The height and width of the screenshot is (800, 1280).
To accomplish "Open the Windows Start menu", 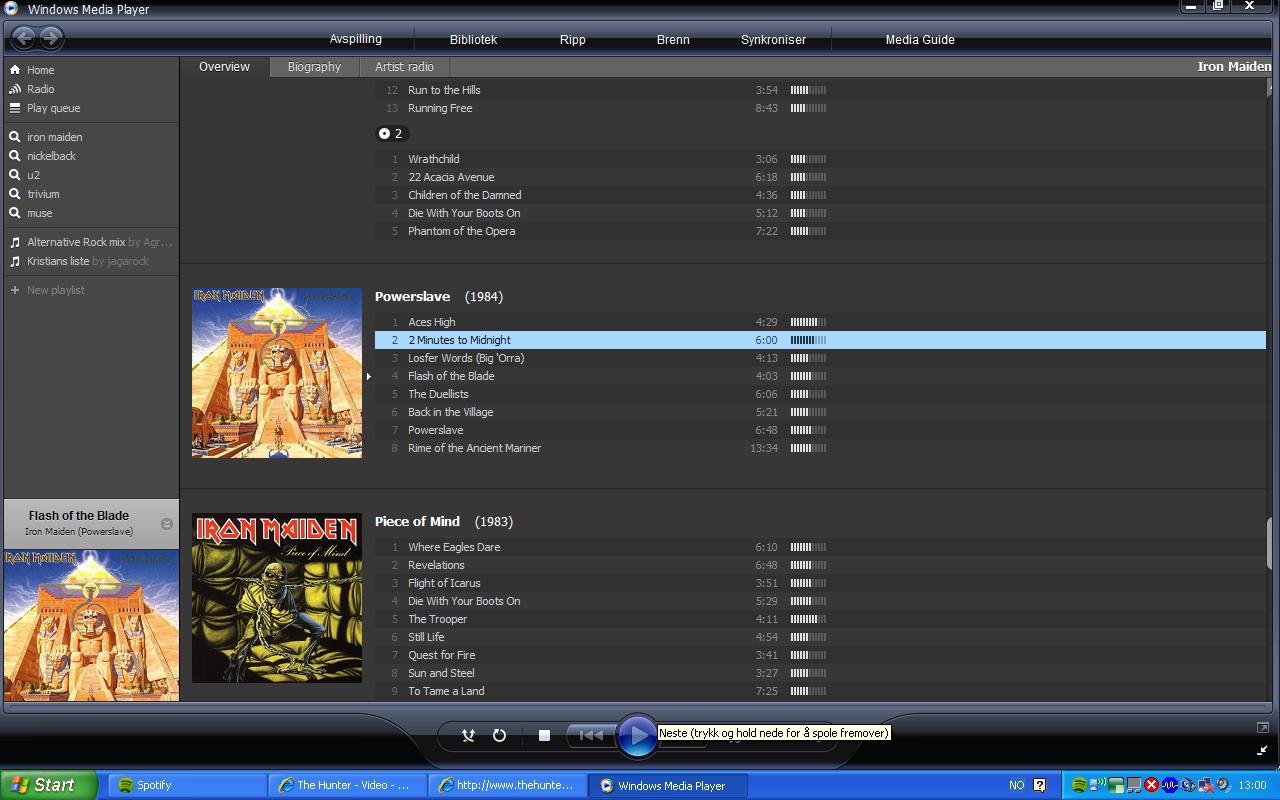I will click(x=48, y=785).
